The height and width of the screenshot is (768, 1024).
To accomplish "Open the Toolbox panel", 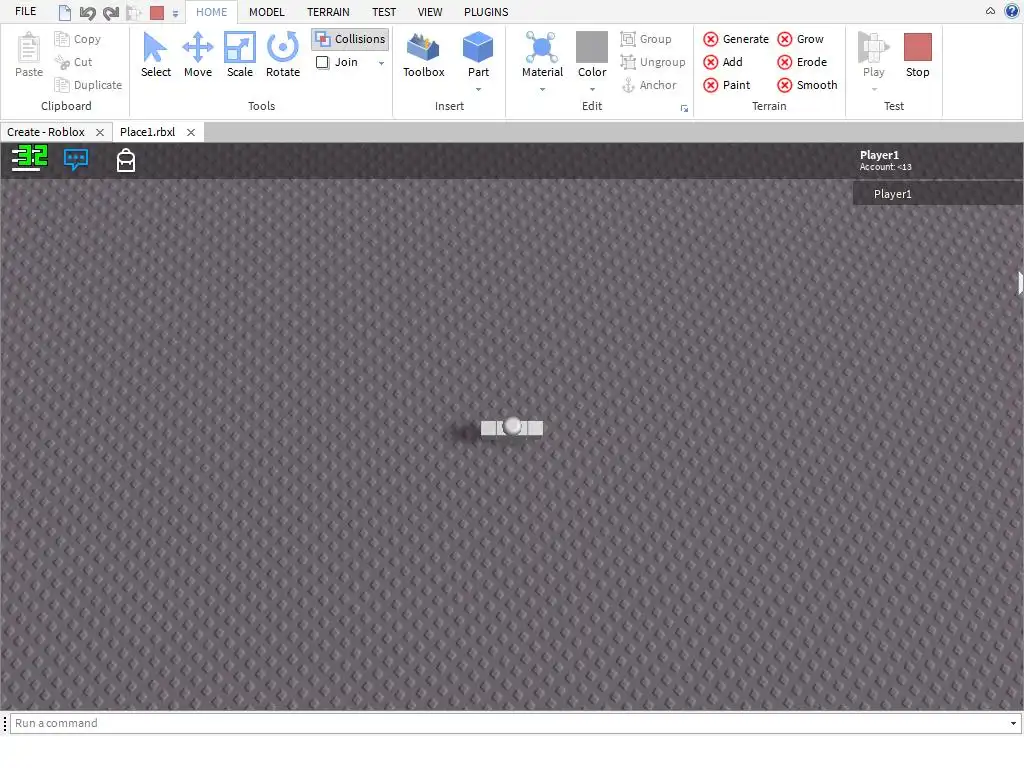I will click(x=423, y=55).
